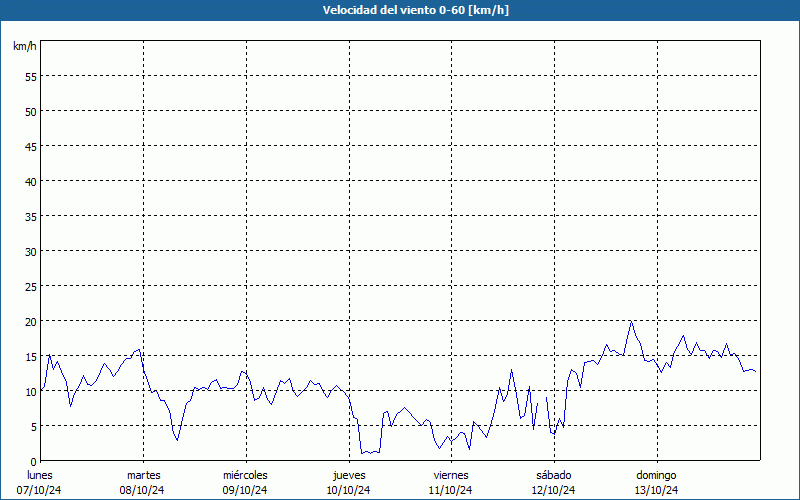800x500 pixels.
Task: Select the "viernes" day label
Action: click(x=451, y=475)
